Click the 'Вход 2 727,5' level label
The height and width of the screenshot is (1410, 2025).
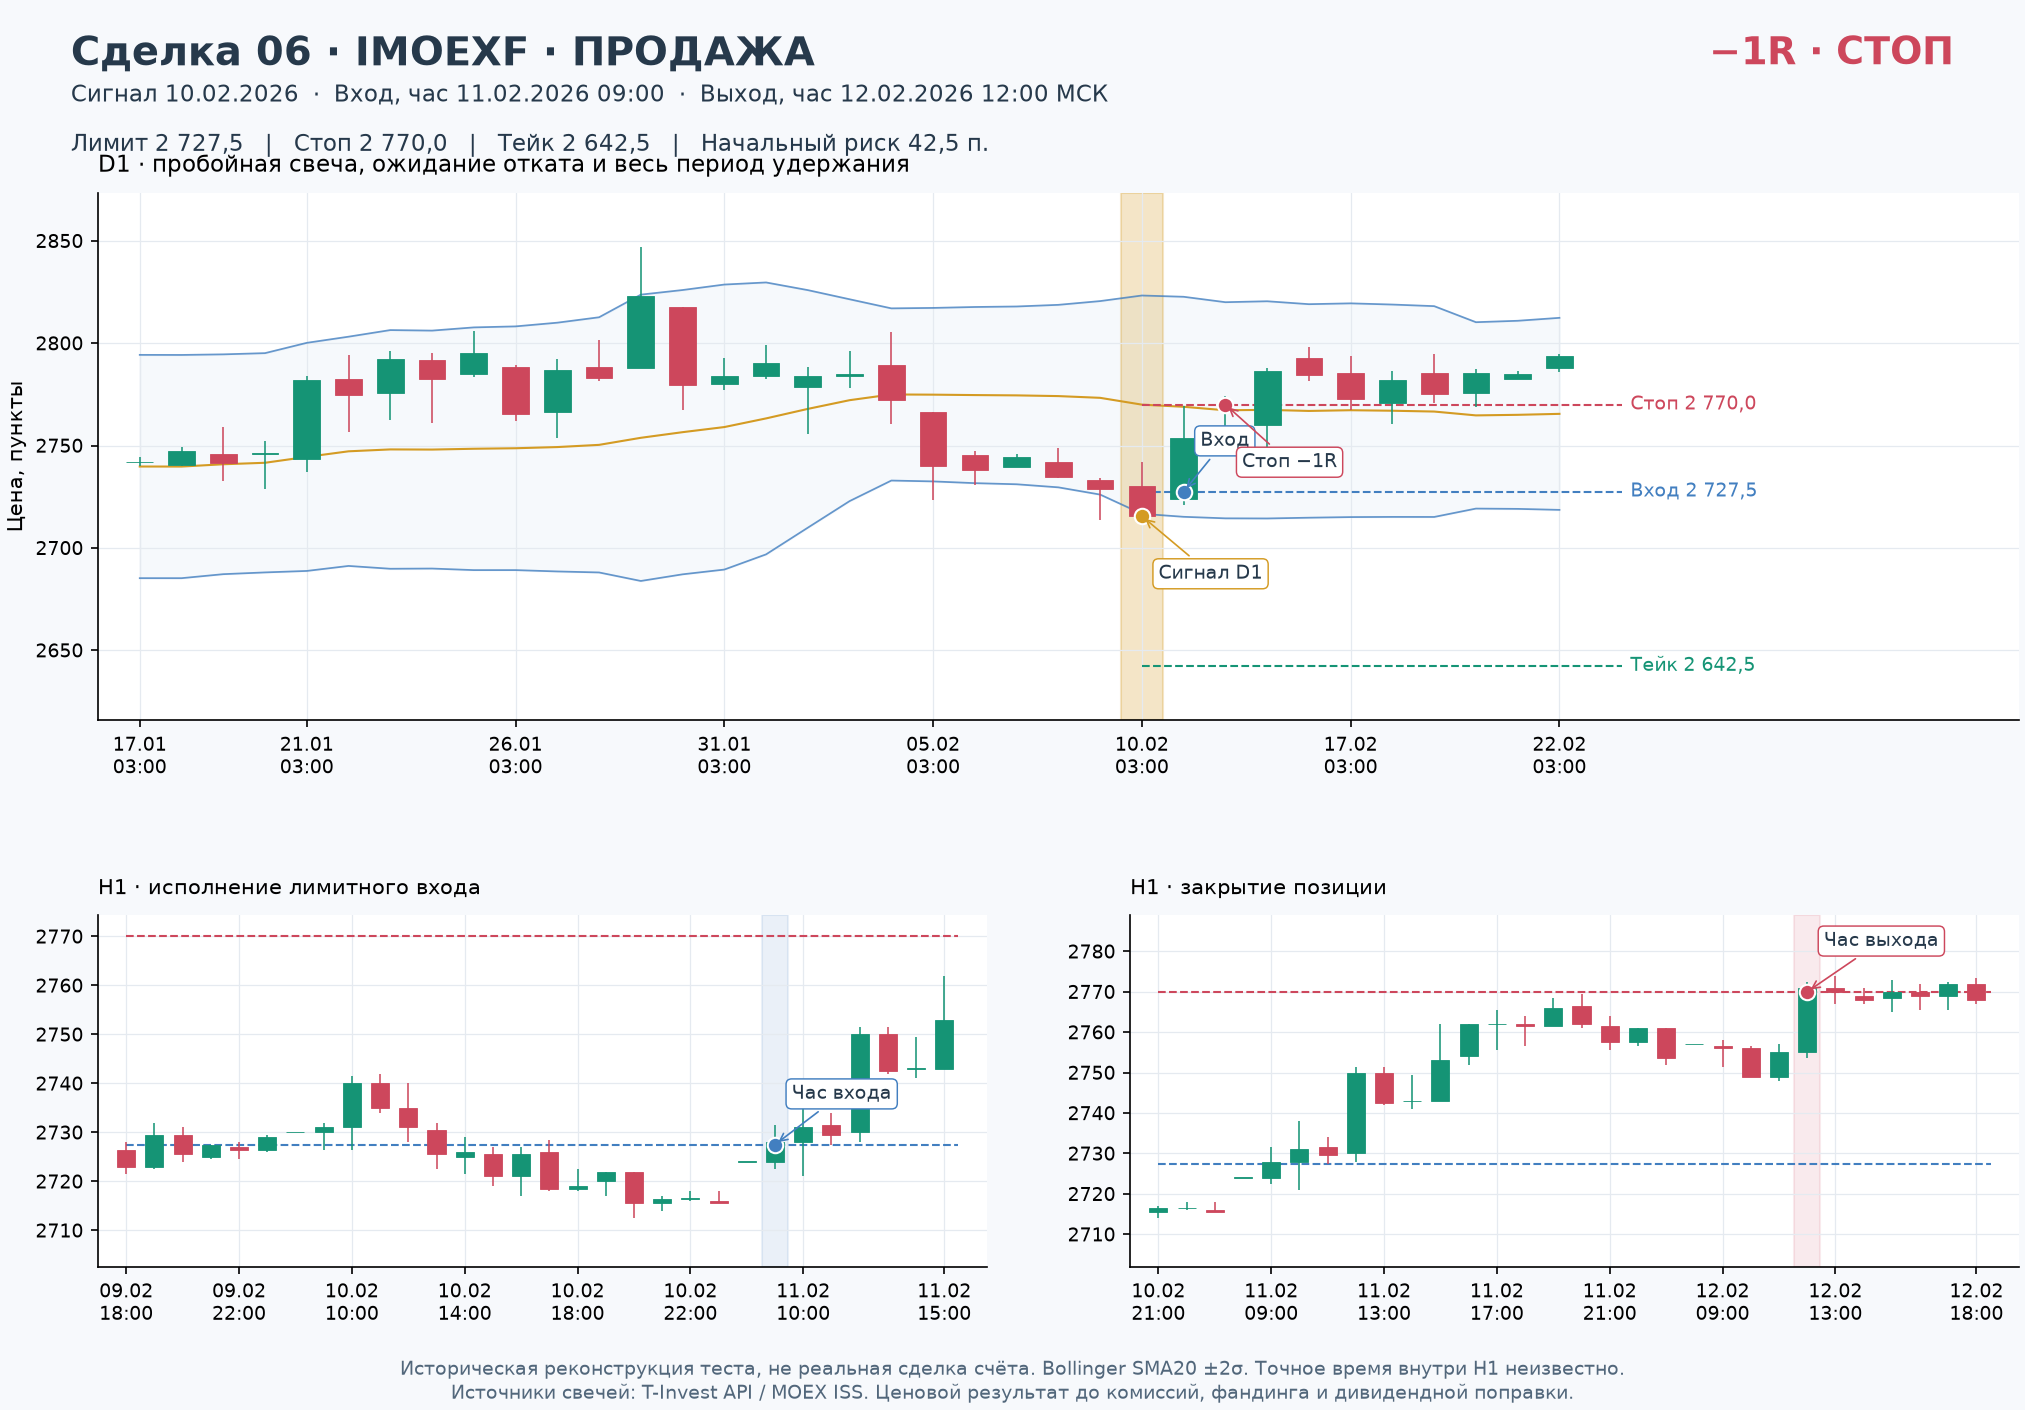click(x=1693, y=490)
